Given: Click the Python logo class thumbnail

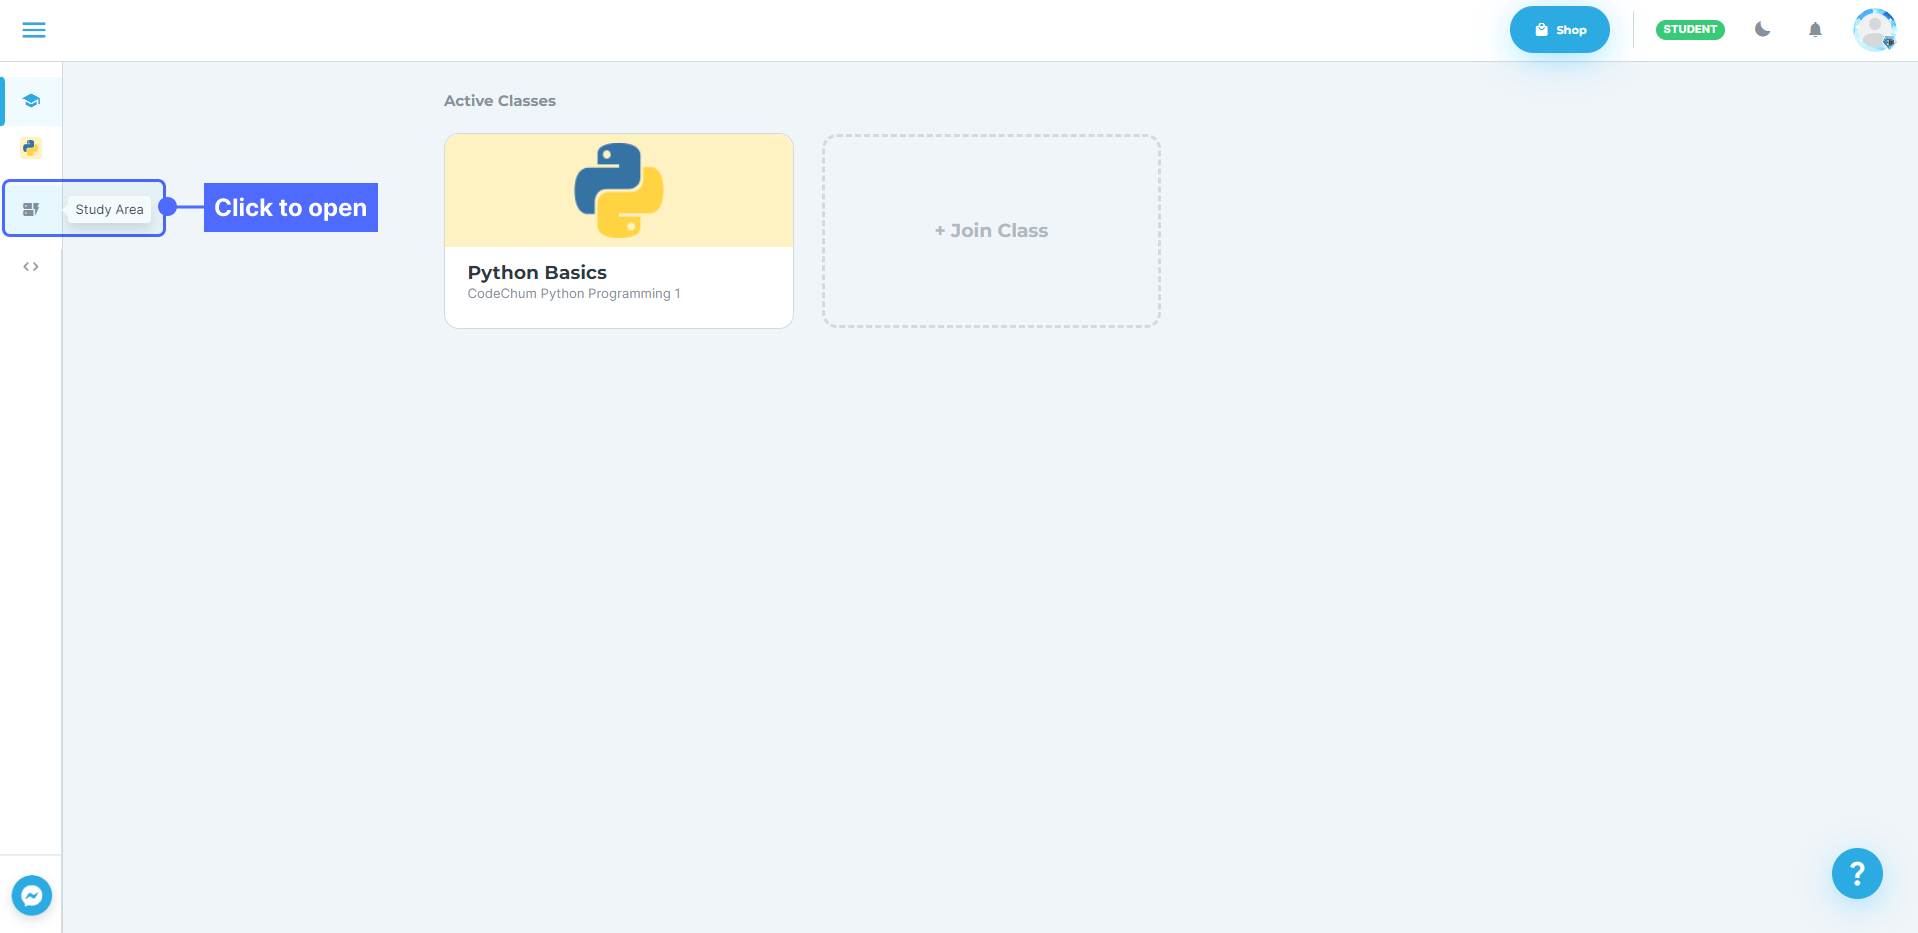Looking at the screenshot, I should (618, 190).
